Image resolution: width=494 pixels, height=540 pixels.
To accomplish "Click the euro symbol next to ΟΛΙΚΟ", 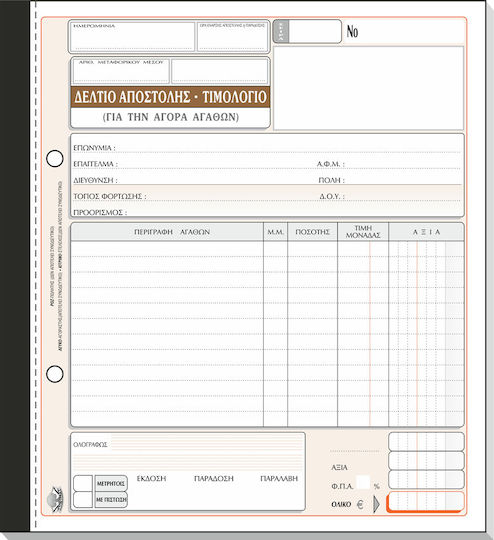I will pos(360,505).
